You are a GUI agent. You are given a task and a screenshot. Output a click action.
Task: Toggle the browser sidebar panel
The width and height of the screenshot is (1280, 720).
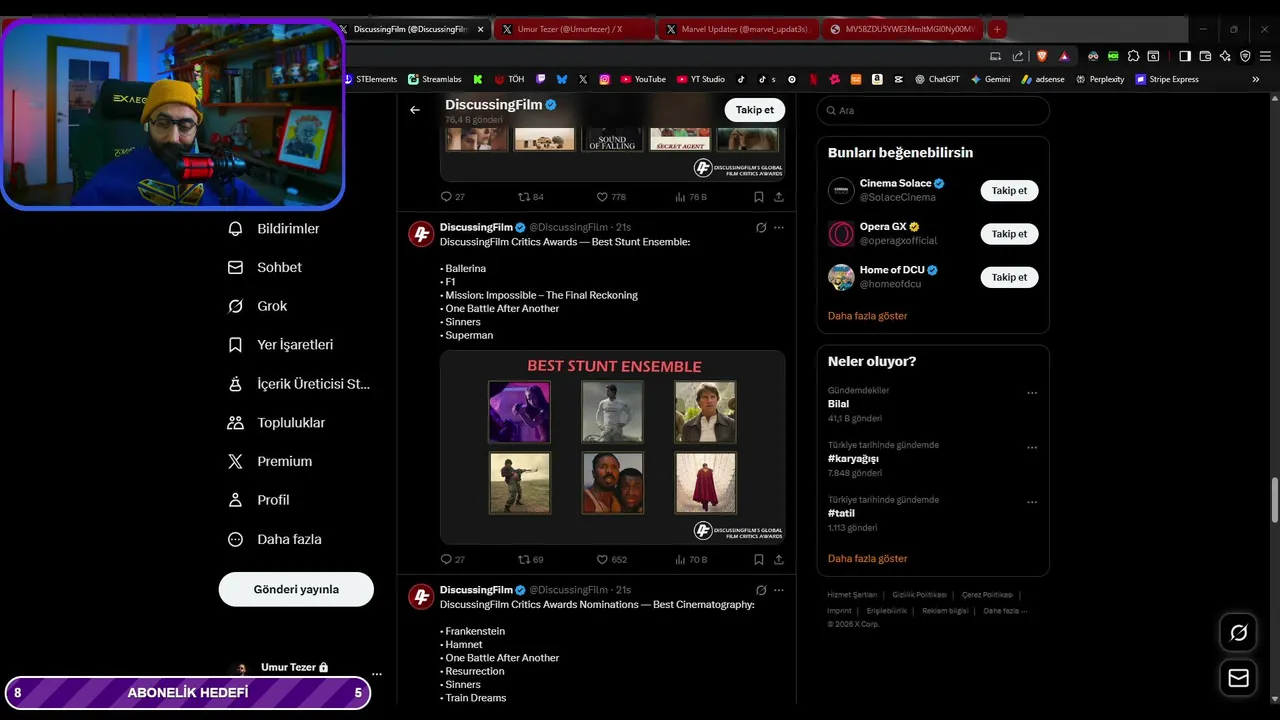pyautogui.click(x=1185, y=56)
